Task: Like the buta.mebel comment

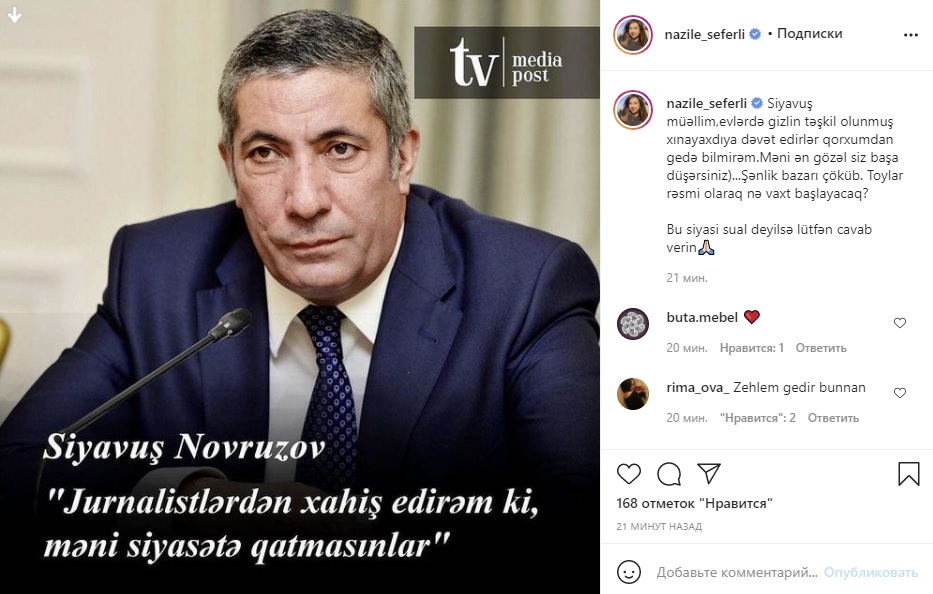Action: coord(900,323)
